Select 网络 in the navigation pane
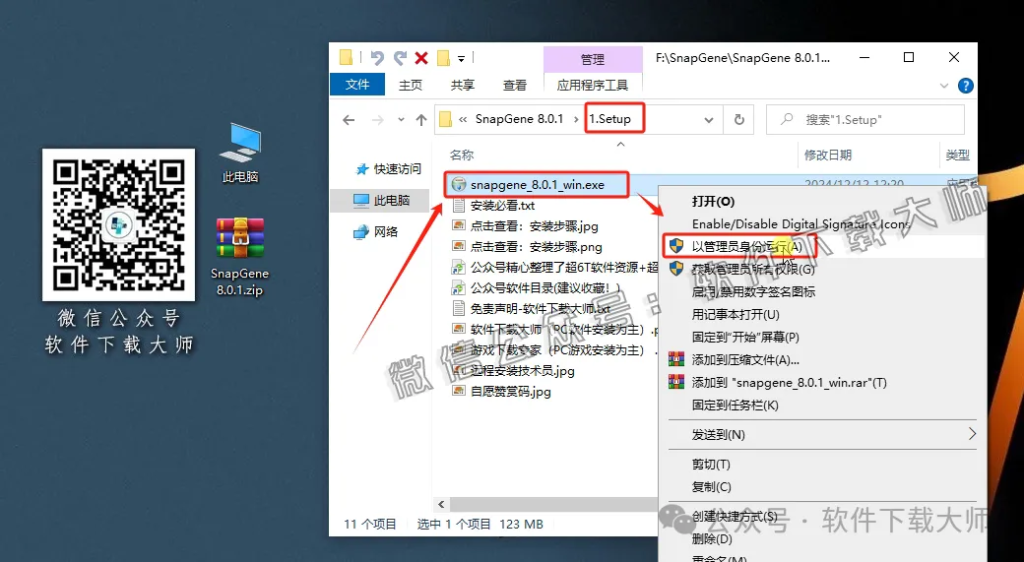Screen dimensions: 1024x562 coord(376,232)
